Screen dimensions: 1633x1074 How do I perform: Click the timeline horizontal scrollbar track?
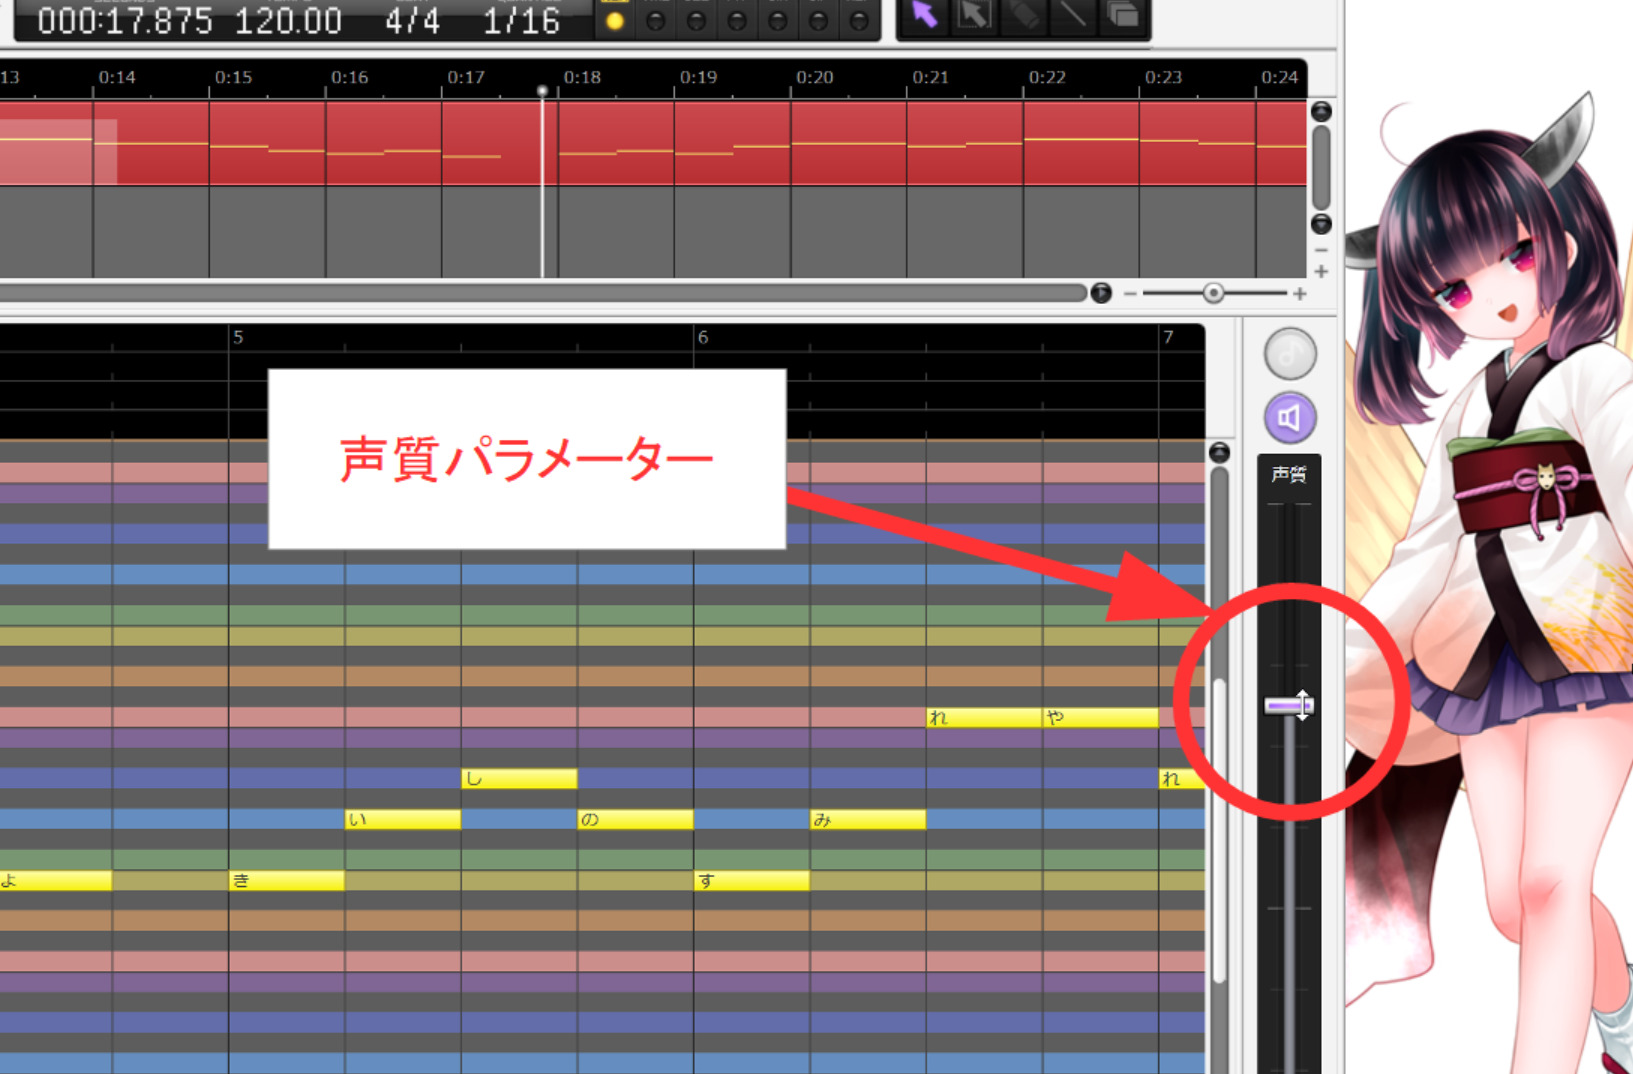pos(543,293)
